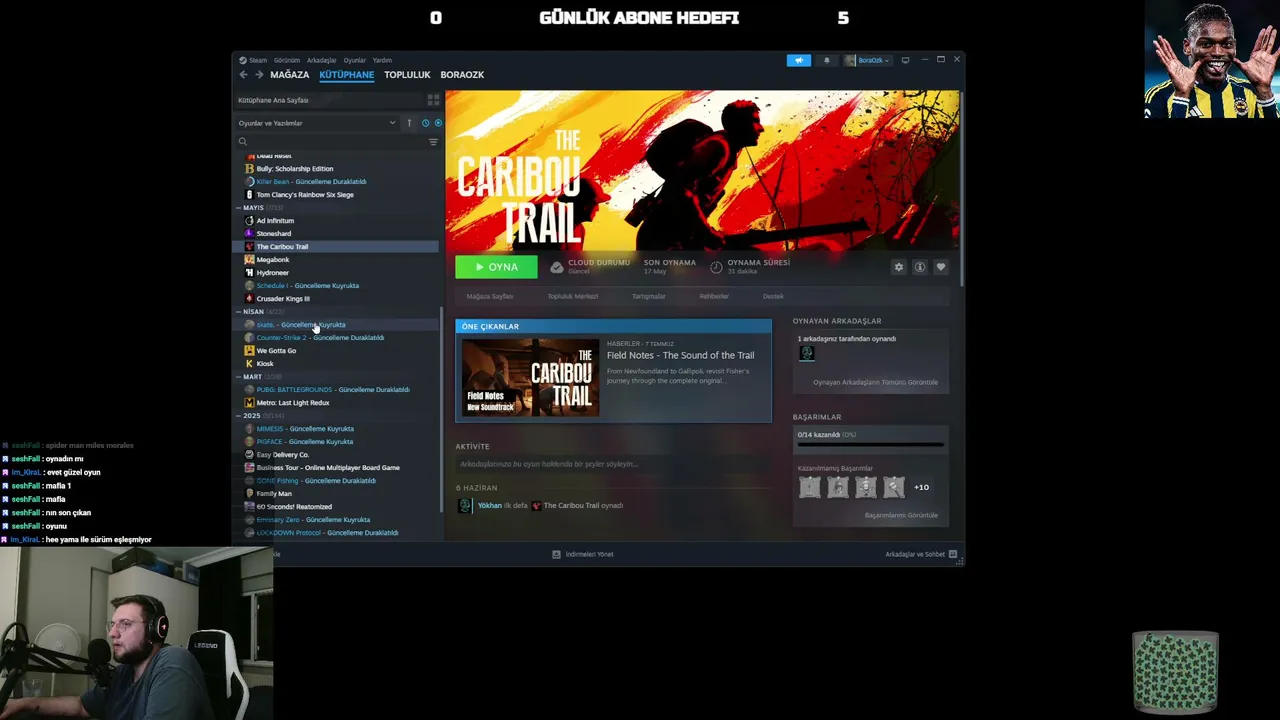Click Başarımlarımı Görüntüle link

pos(901,515)
